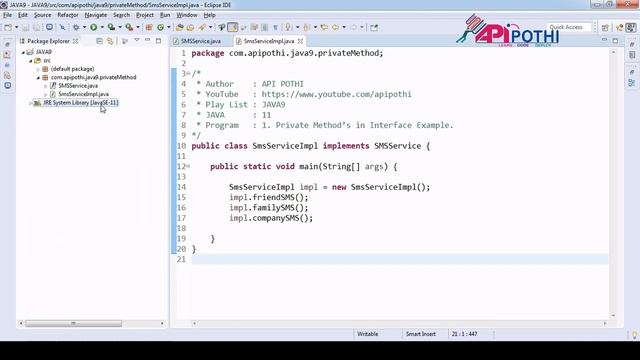Toggle Link with Editor in Package Explorer

[x=110, y=41]
